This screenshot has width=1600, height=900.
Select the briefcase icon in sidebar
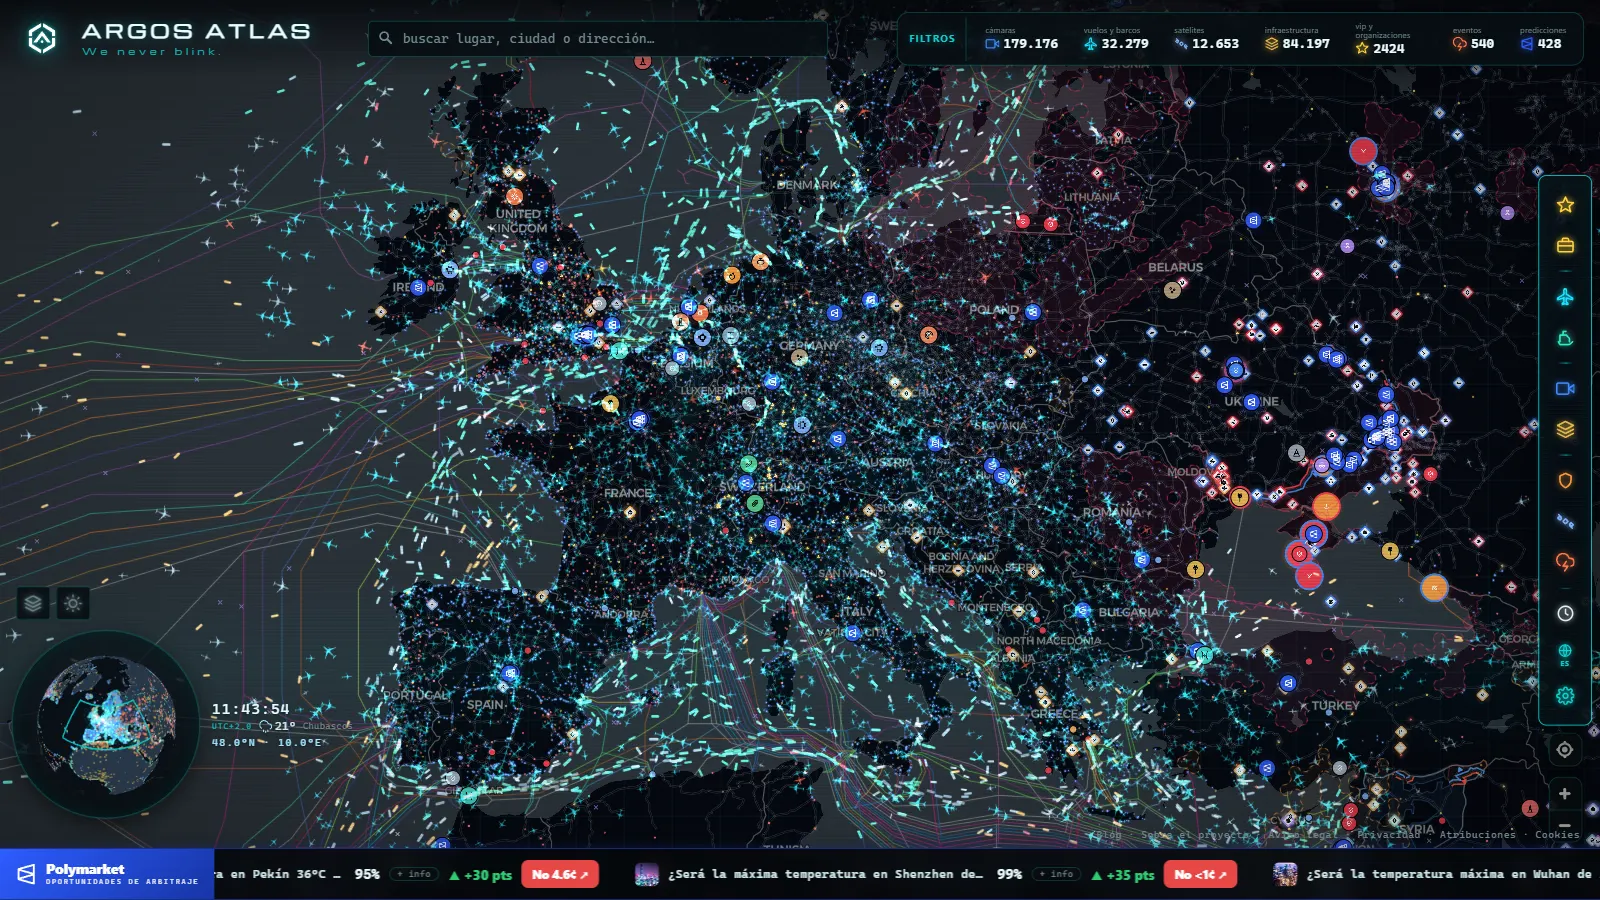[x=1565, y=245]
